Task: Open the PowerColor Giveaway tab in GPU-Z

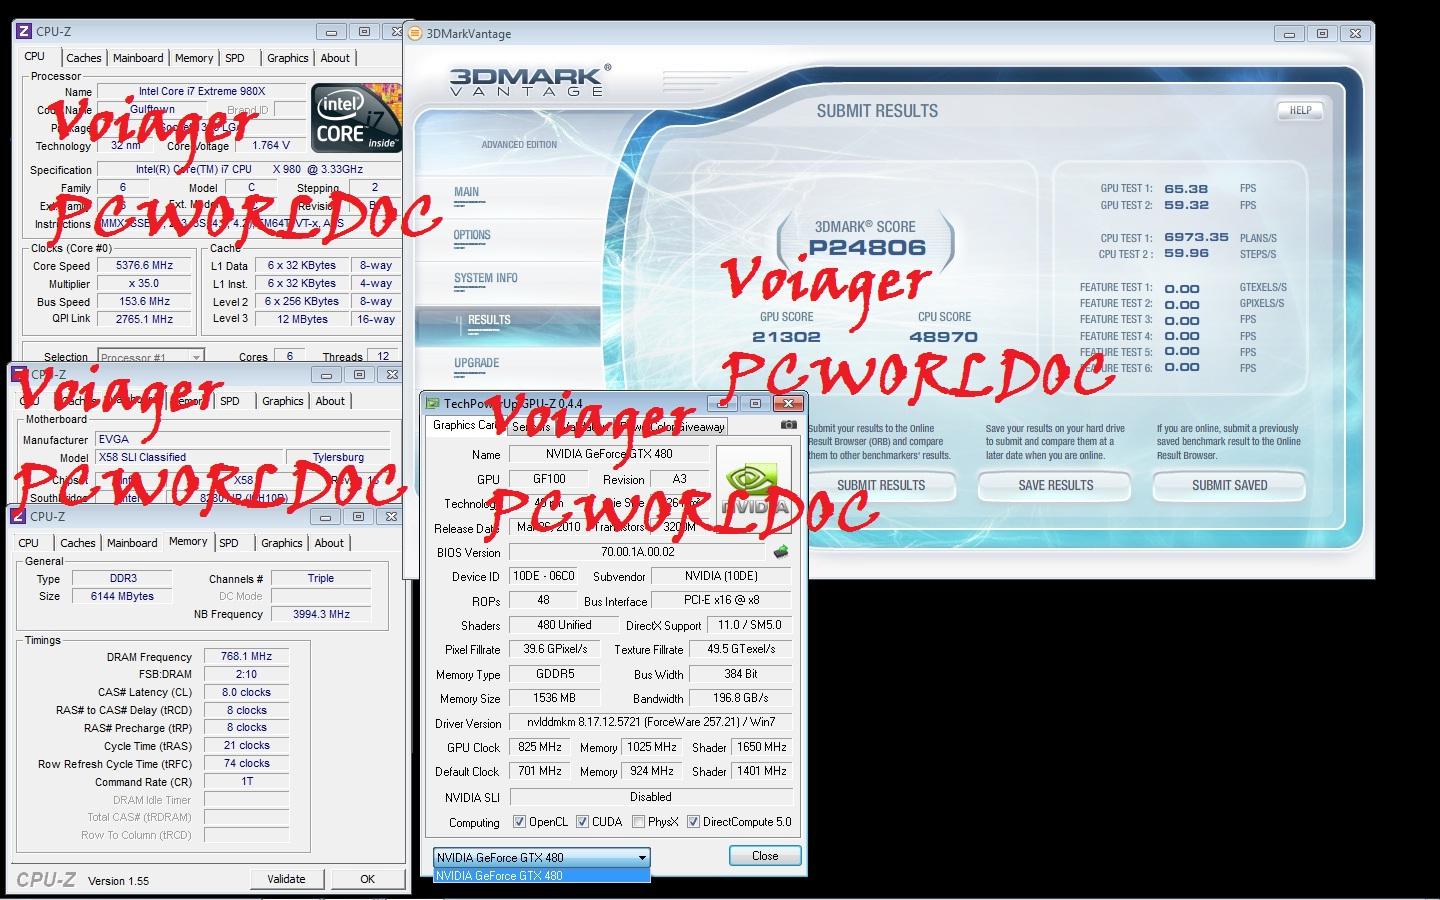Action: click(x=672, y=427)
